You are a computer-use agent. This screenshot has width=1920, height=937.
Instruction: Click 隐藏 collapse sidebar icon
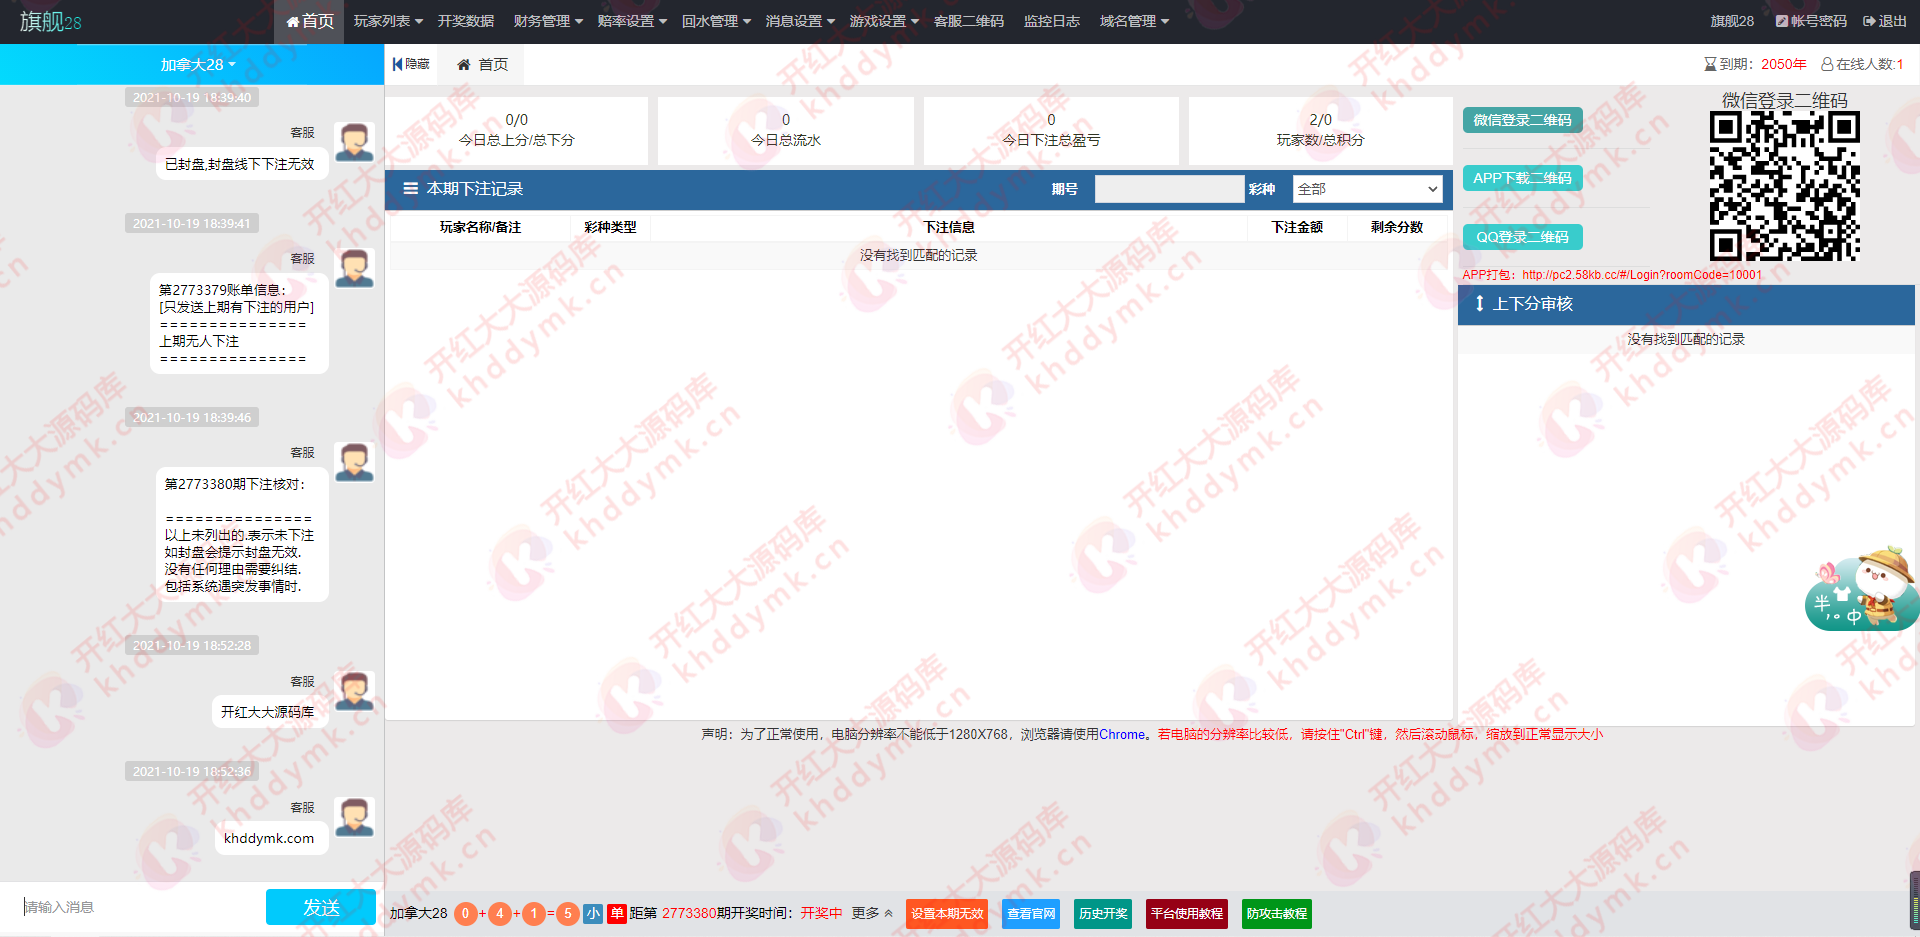click(398, 64)
